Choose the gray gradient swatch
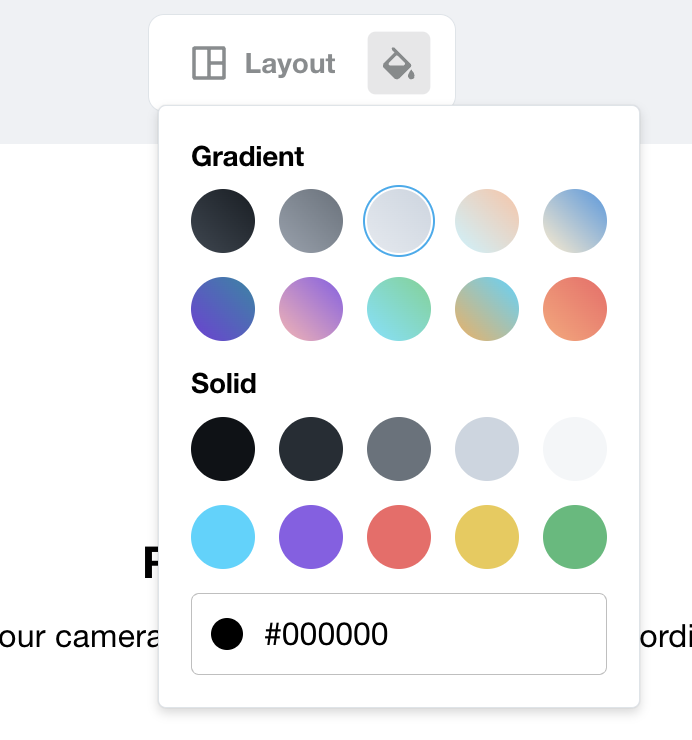 coord(311,221)
